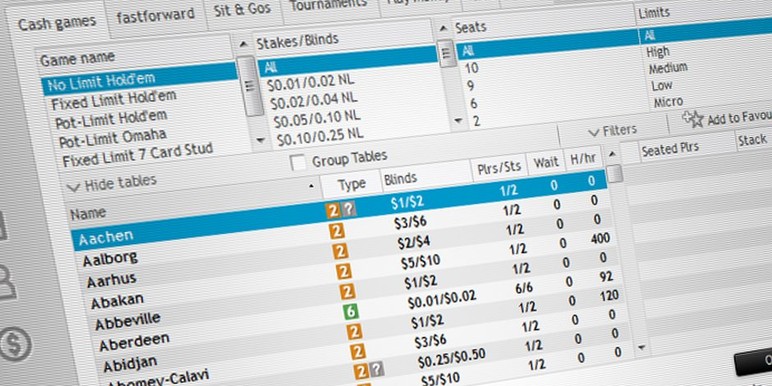
Task: Click the Game name list scrollbar thumb
Action: 252,87
